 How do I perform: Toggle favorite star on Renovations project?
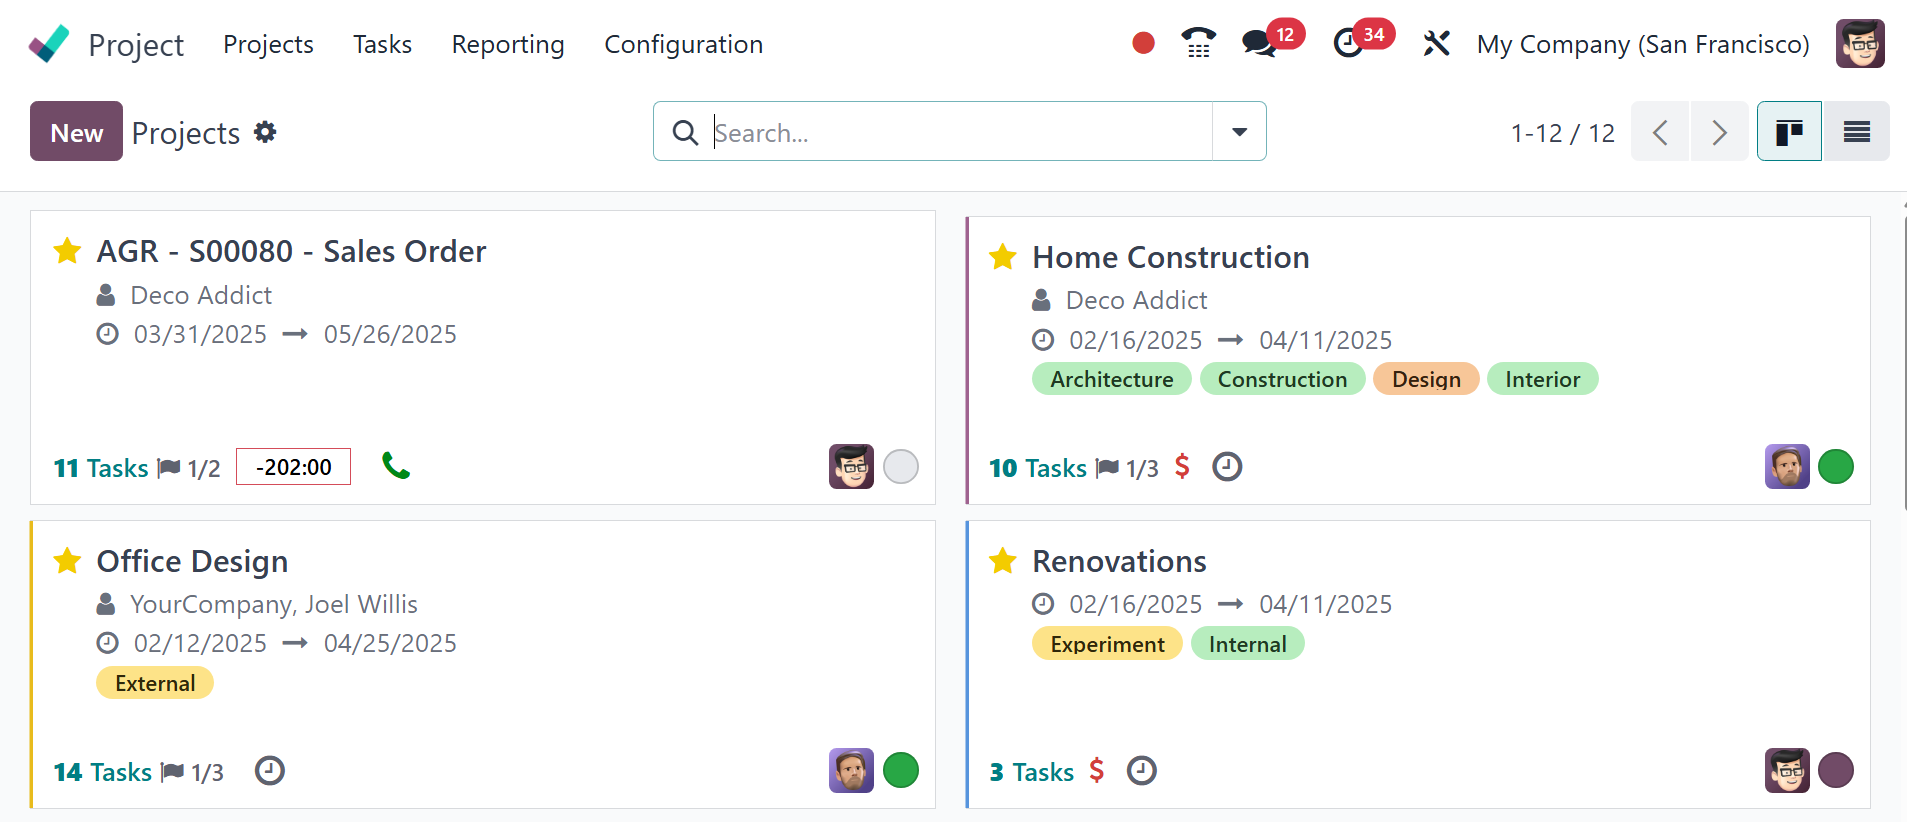coord(1003,561)
